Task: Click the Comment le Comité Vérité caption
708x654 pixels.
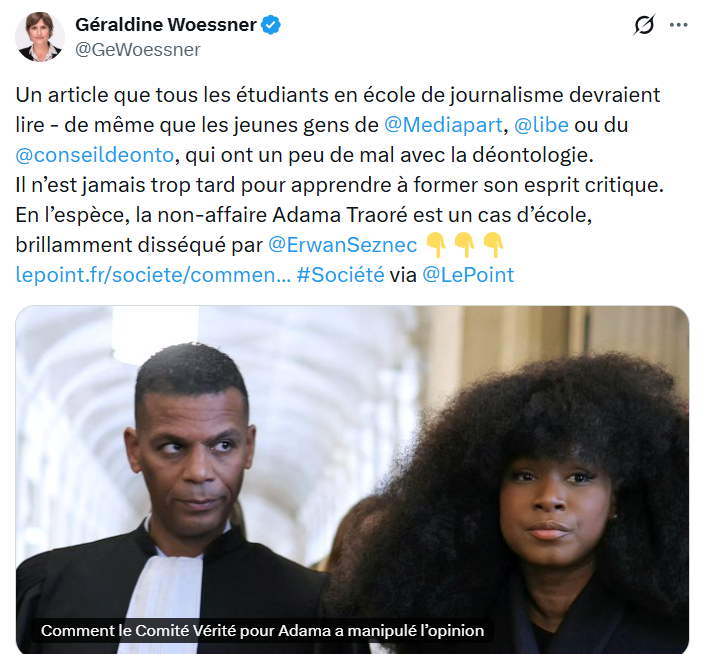Action: 262,631
